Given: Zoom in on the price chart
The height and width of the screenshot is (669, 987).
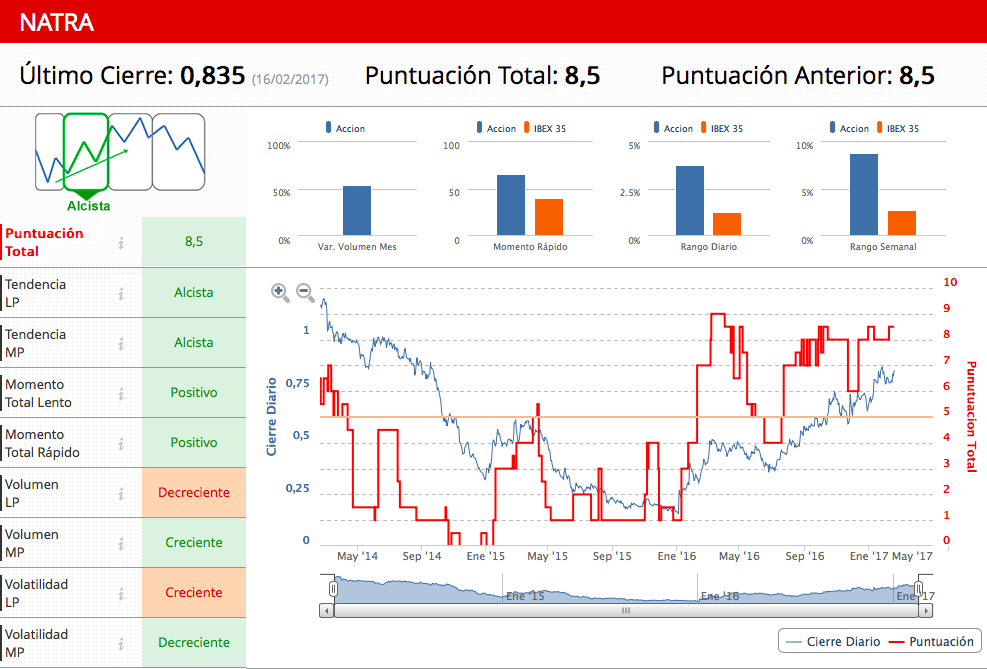Looking at the screenshot, I should pos(279,293).
